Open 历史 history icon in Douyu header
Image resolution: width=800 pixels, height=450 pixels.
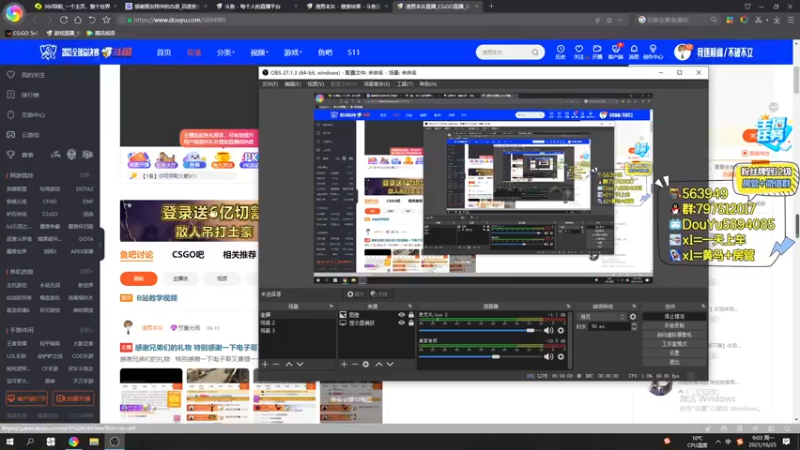pos(561,52)
